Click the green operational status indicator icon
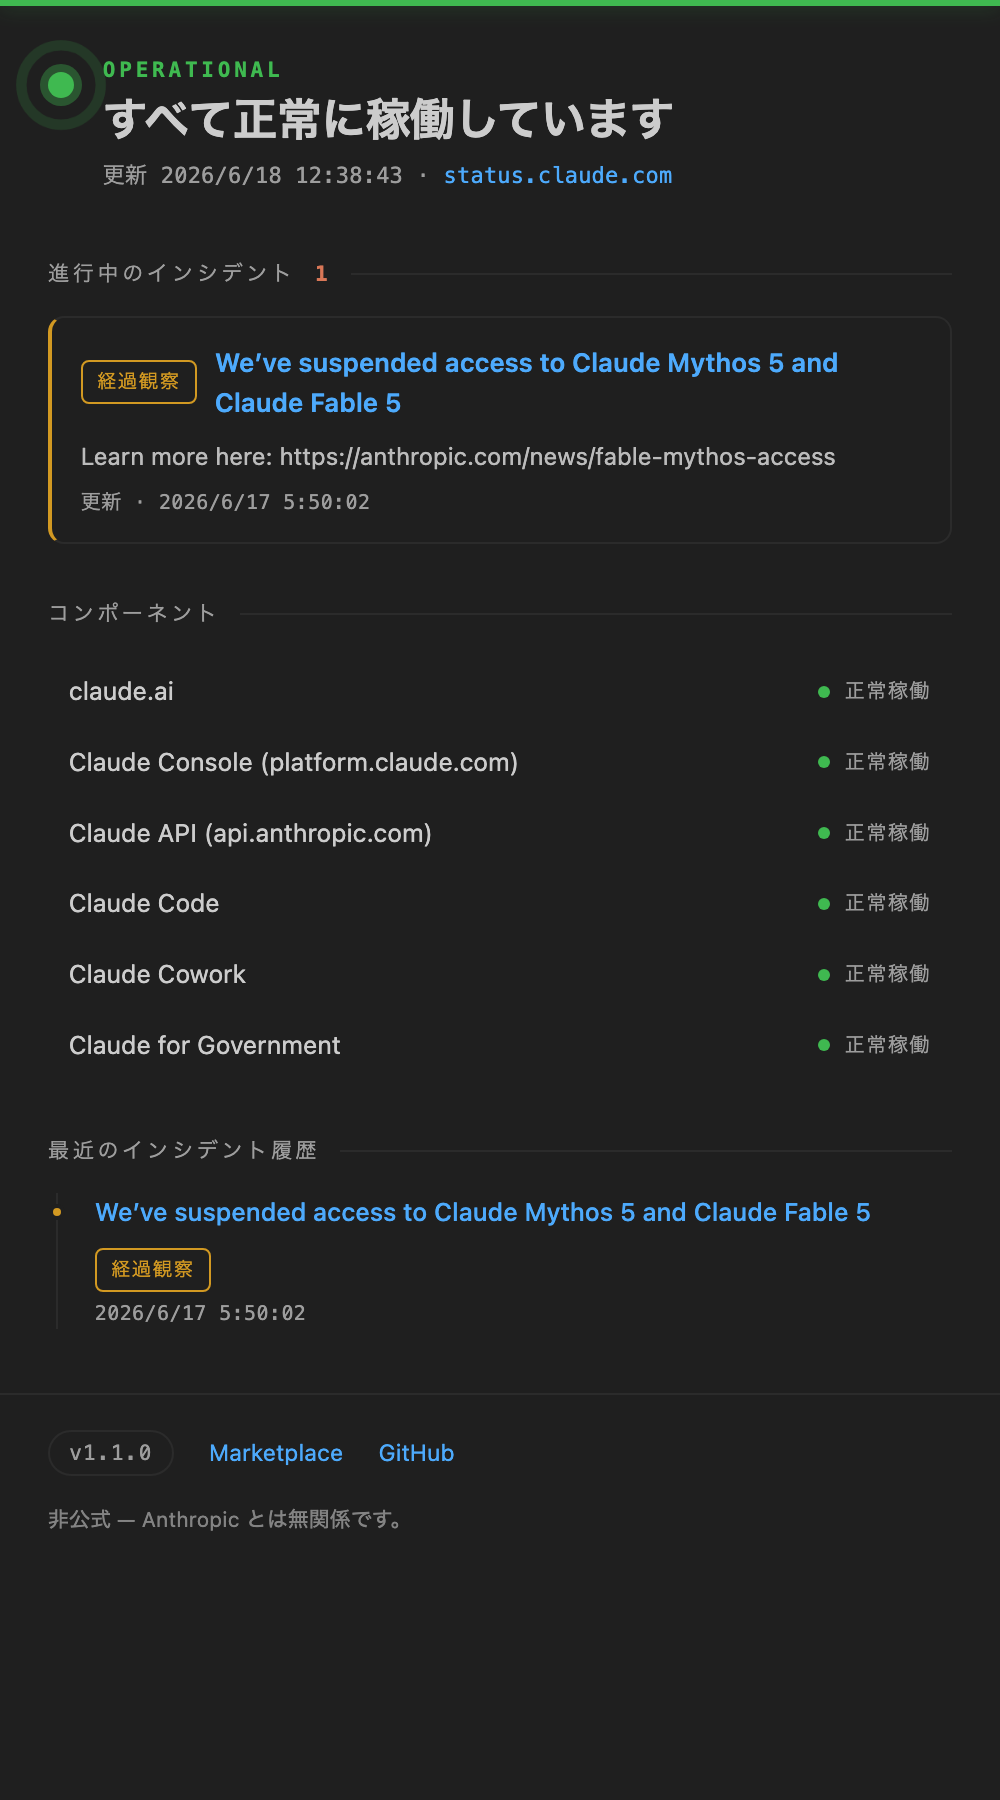The image size is (1000, 1800). (x=61, y=85)
